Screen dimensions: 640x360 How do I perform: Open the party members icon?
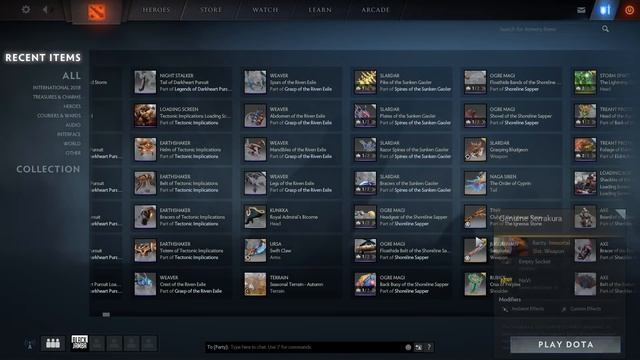pos(53,343)
